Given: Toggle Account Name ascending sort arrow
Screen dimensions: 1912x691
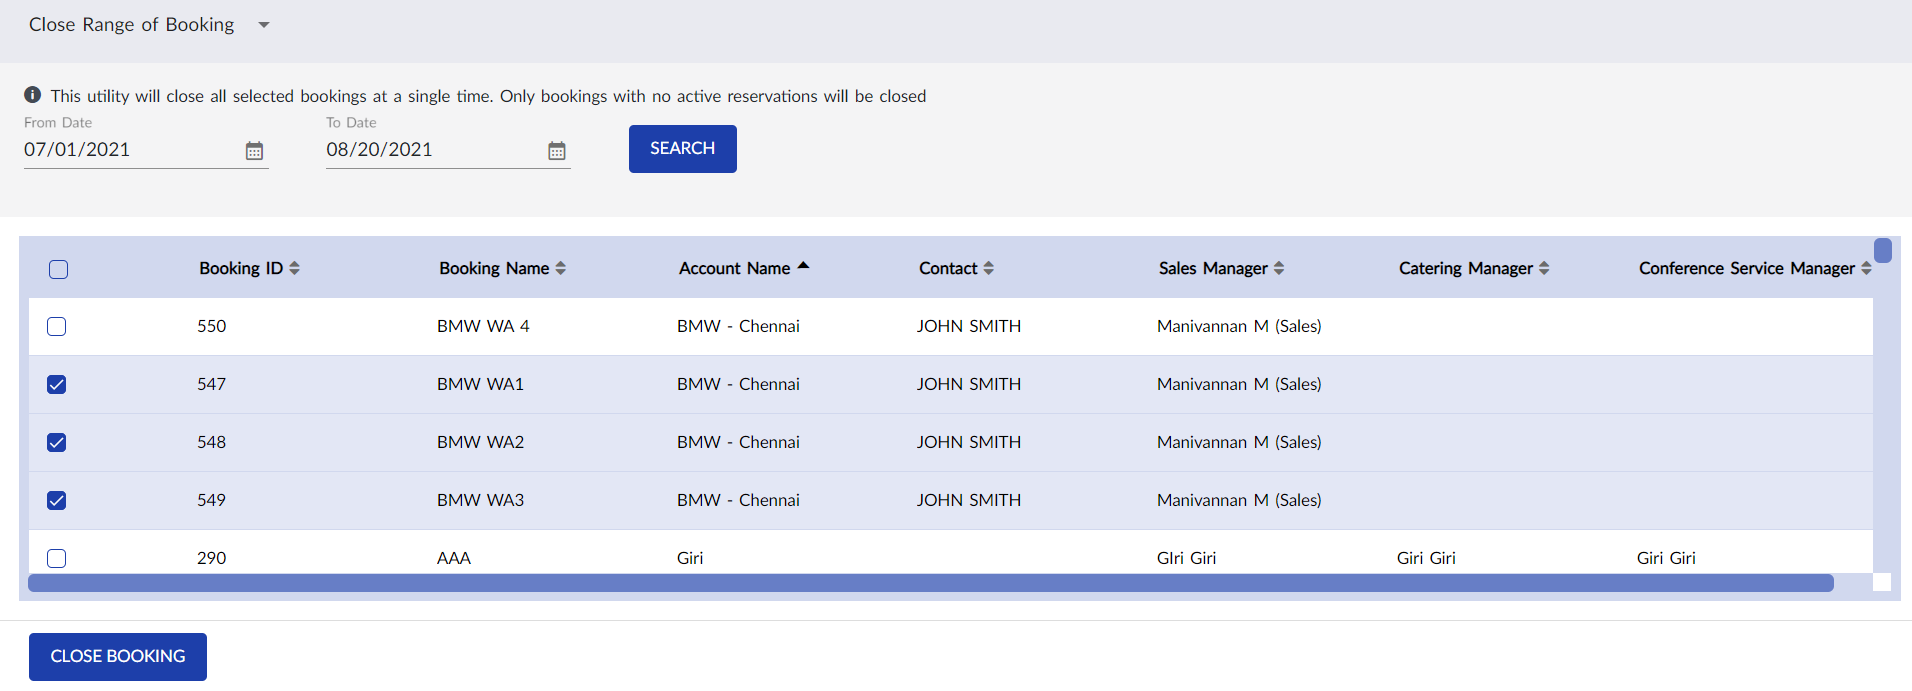Looking at the screenshot, I should (803, 266).
